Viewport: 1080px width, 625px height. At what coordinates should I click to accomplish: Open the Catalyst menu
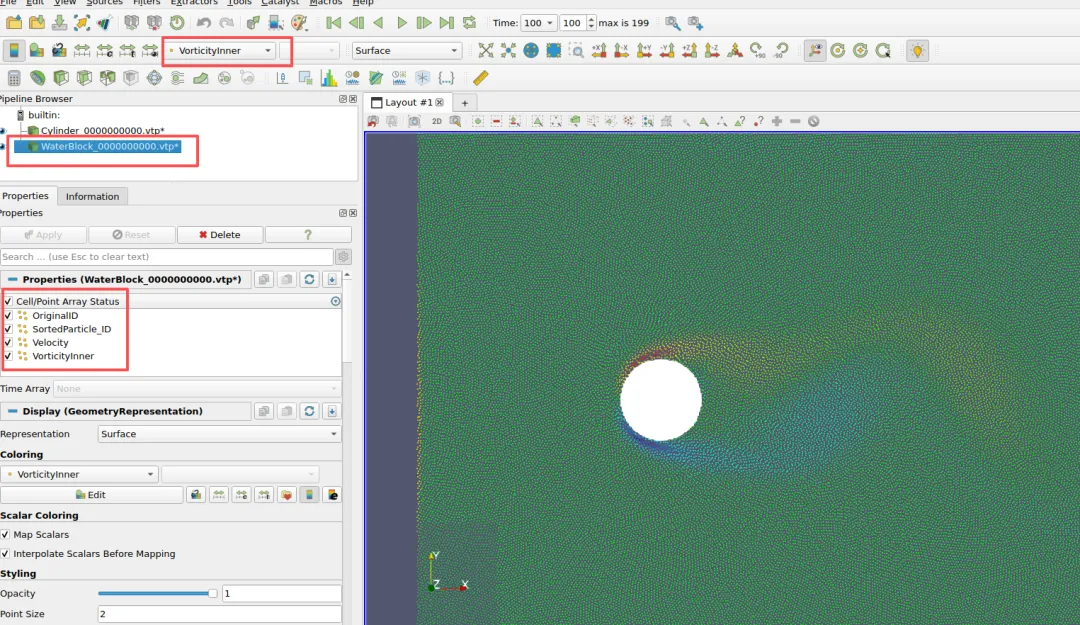(280, 3)
